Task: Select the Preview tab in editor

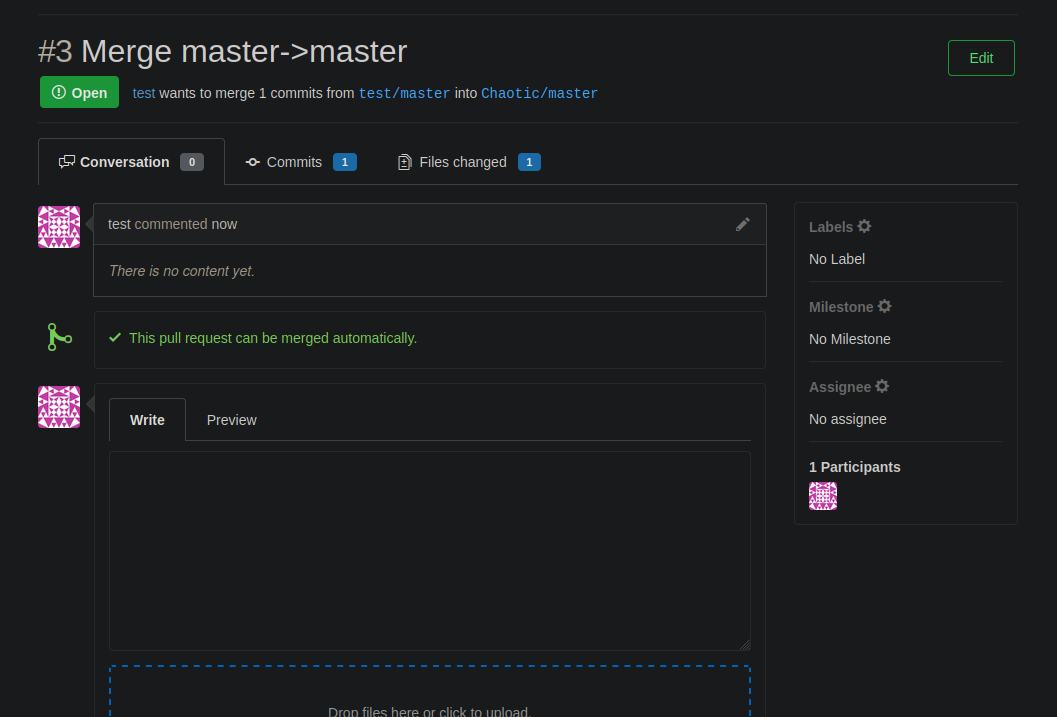Action: click(x=231, y=420)
